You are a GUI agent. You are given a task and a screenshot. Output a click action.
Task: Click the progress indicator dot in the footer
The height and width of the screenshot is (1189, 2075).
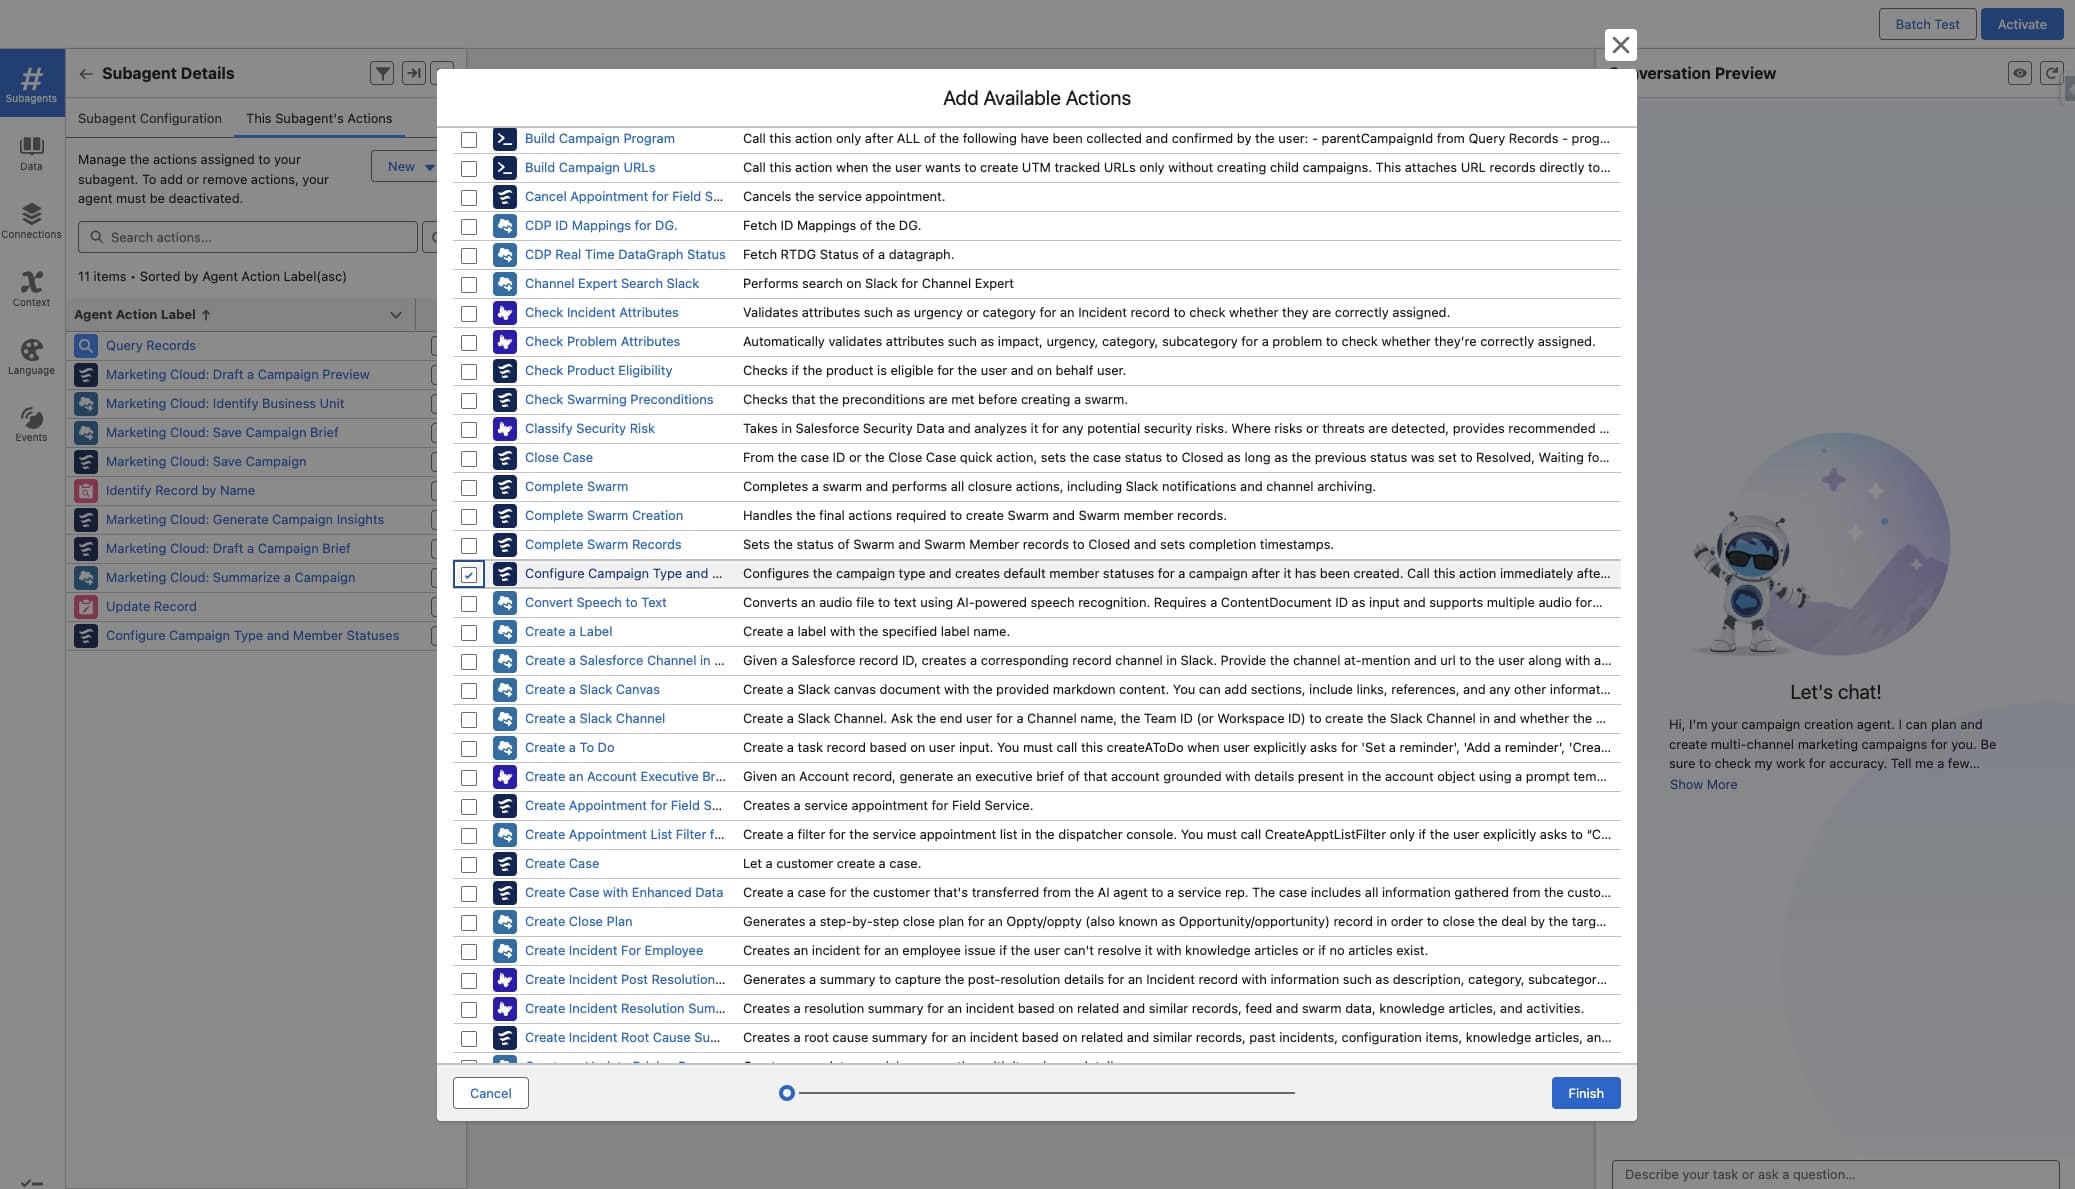click(787, 1093)
